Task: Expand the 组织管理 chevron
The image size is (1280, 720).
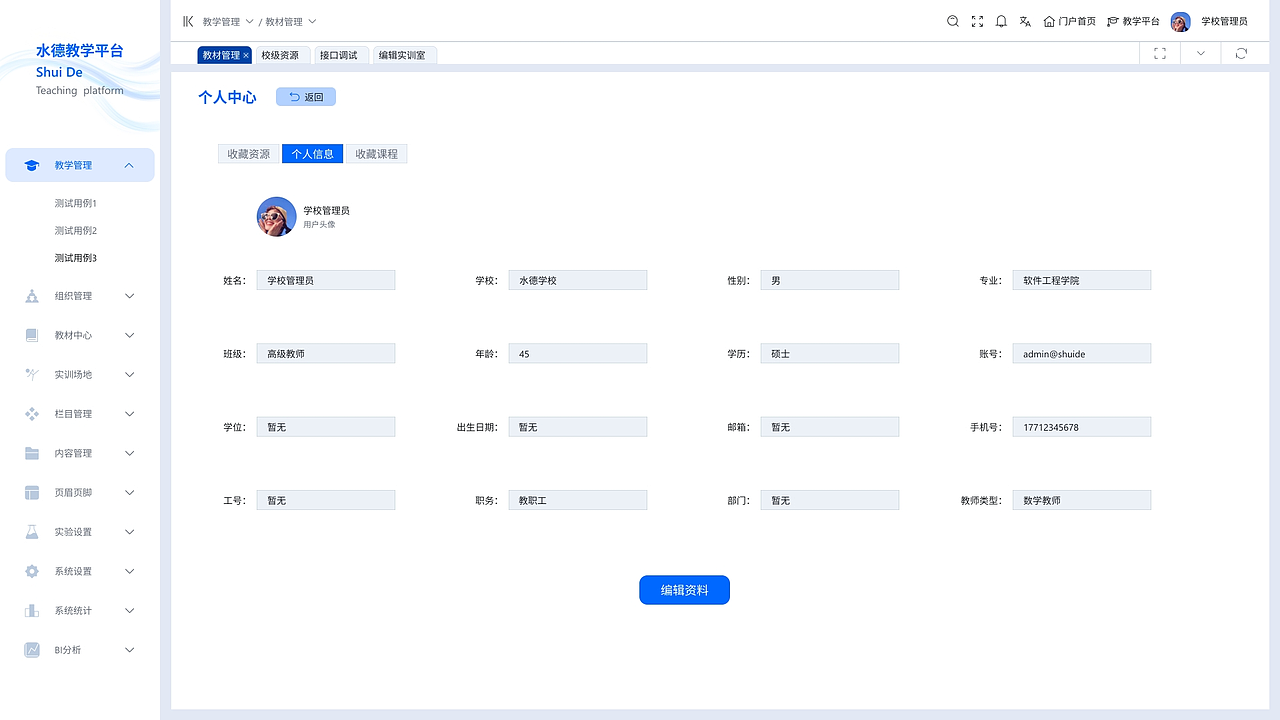Action: (129, 296)
